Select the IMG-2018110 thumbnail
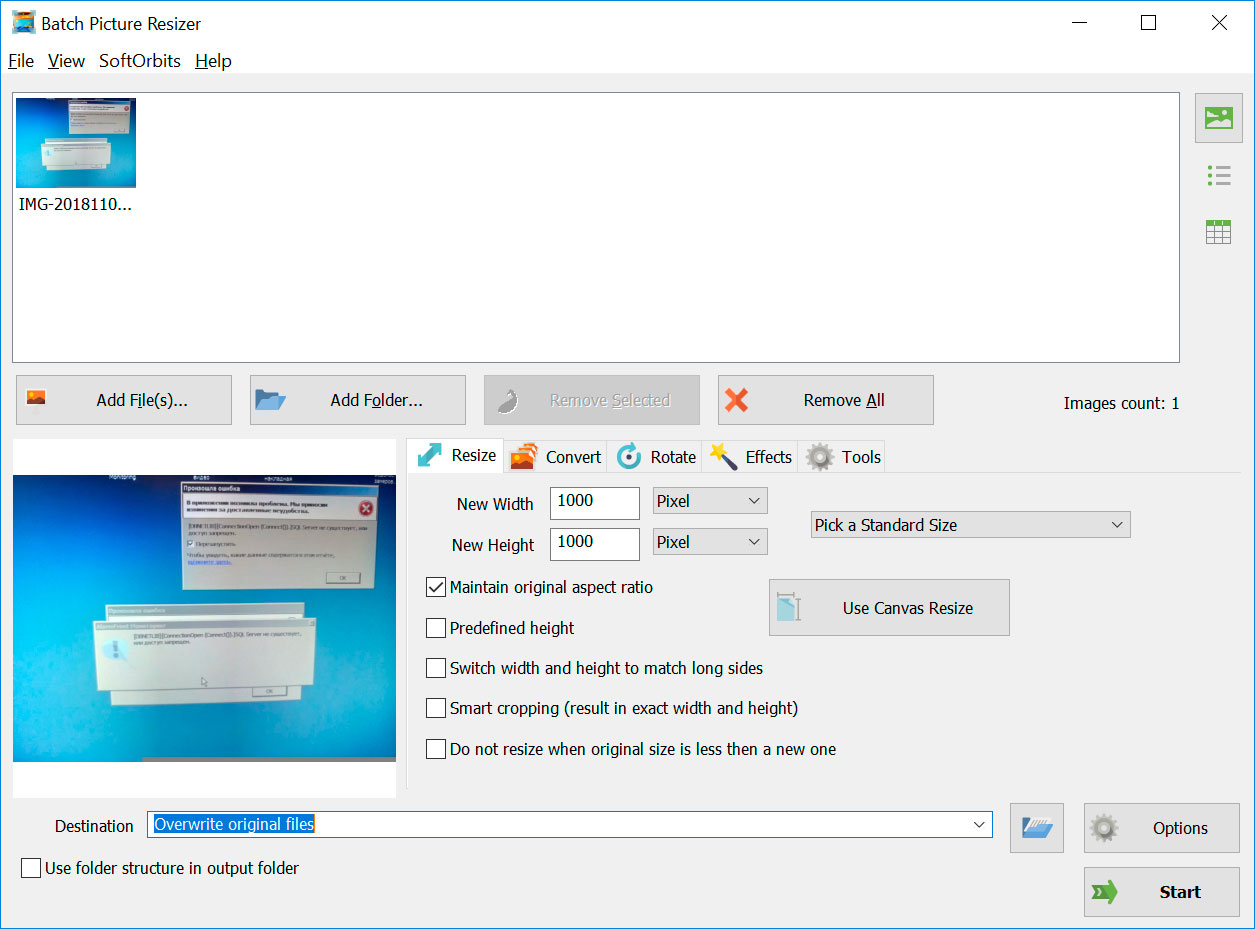 pyautogui.click(x=75, y=141)
